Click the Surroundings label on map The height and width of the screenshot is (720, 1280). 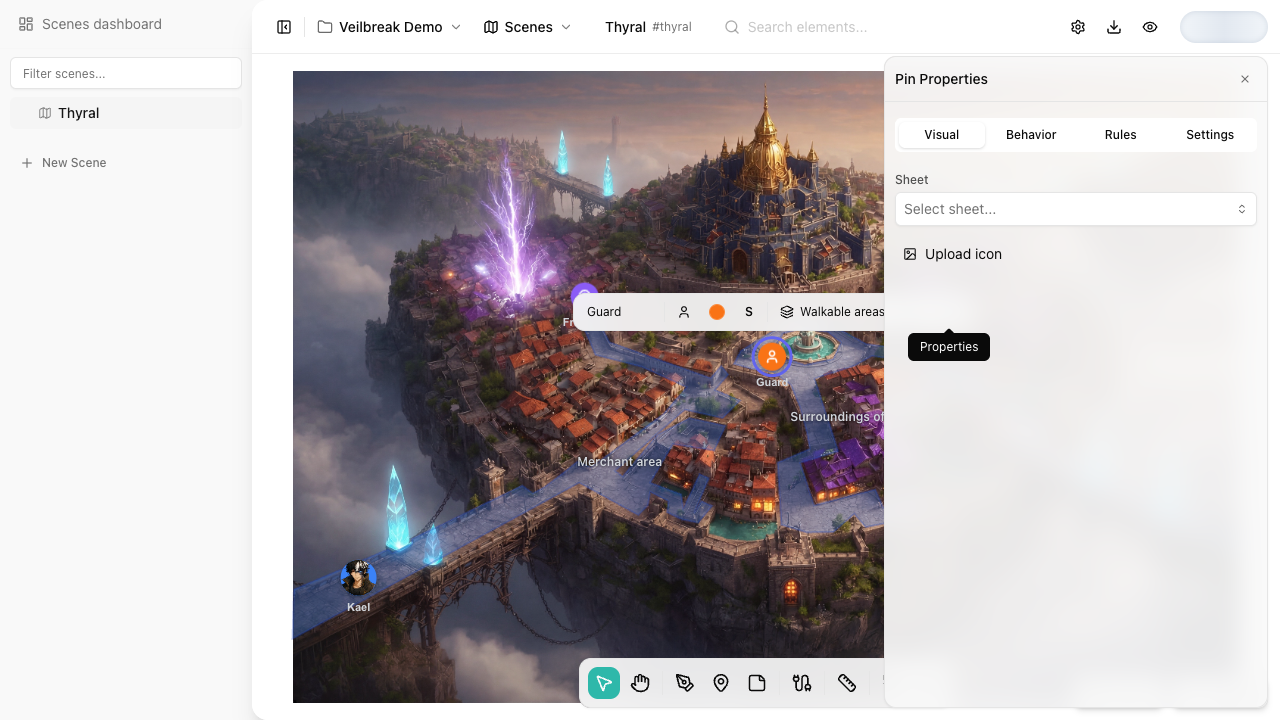coord(836,417)
